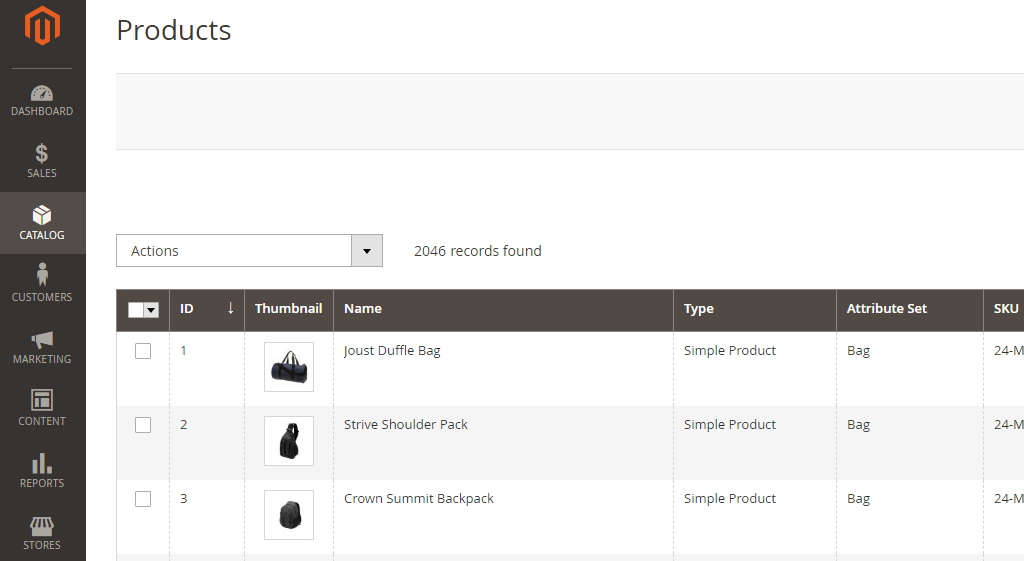The height and width of the screenshot is (561, 1024).
Task: Click the Crown Summit Backpack thumbnail image
Action: tap(289, 515)
